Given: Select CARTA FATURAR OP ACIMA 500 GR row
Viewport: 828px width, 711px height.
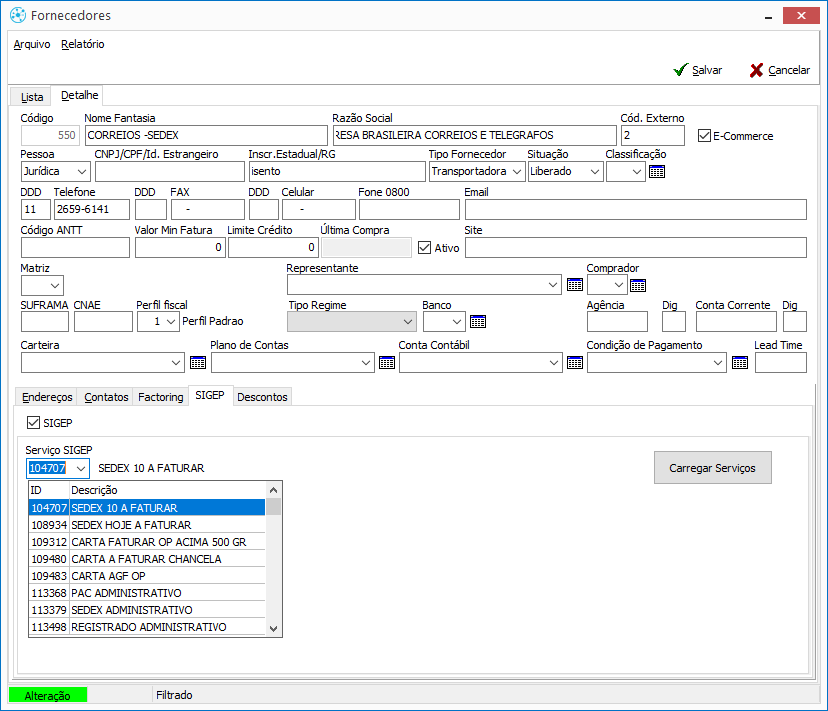Looking at the screenshot, I should (x=147, y=542).
